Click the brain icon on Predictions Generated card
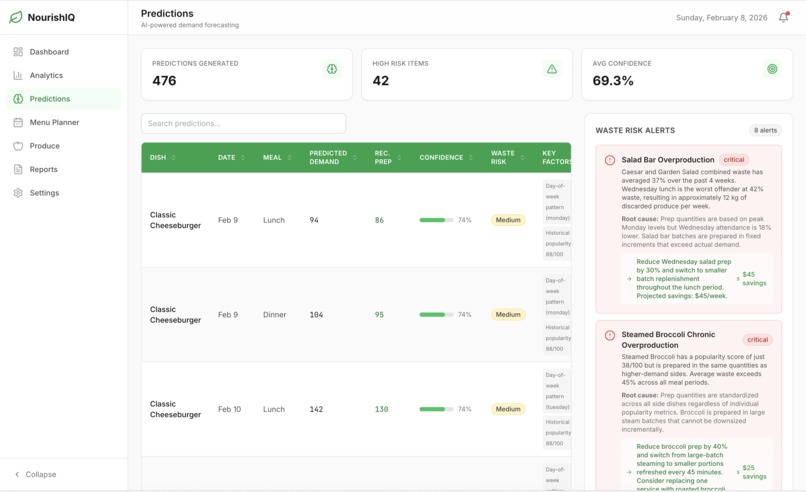The height and width of the screenshot is (492, 806). [332, 69]
